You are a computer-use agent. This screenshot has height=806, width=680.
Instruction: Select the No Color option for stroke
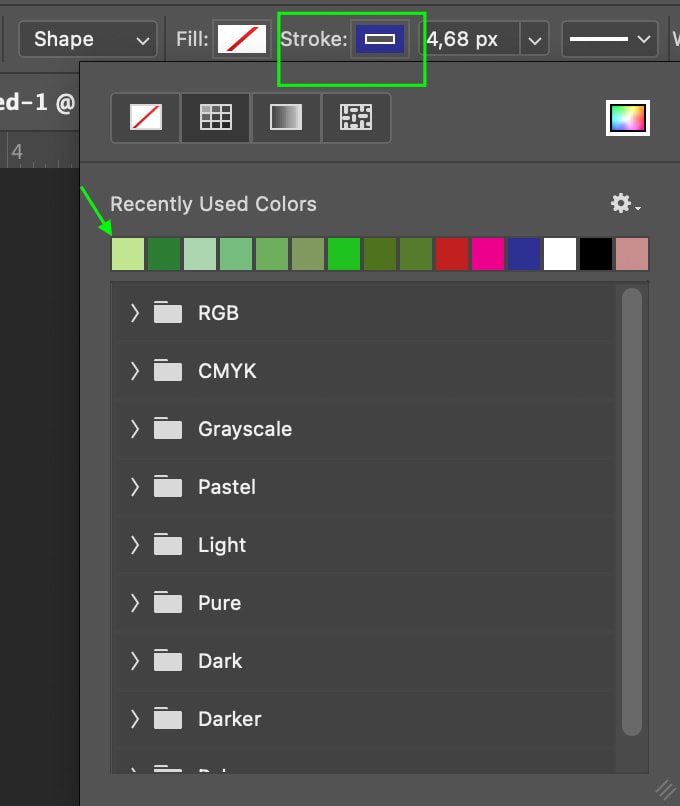[144, 117]
